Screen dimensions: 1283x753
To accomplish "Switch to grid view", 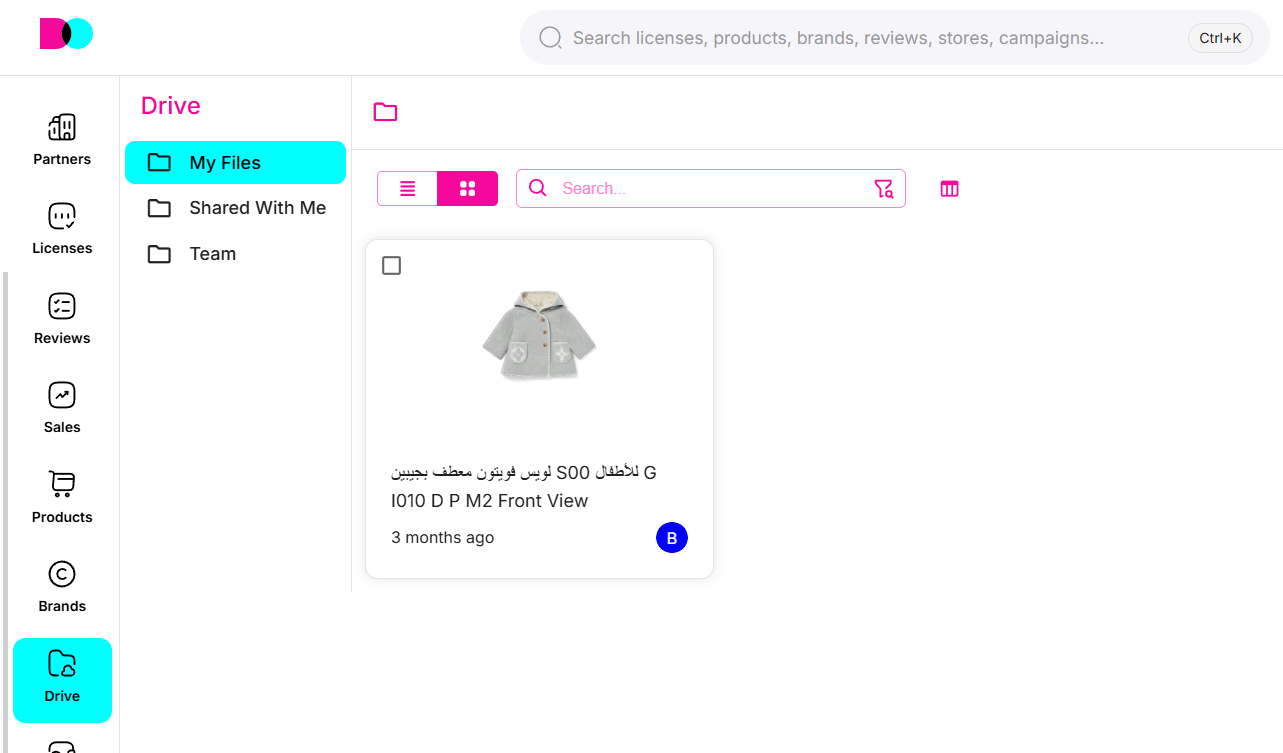I will tap(467, 188).
